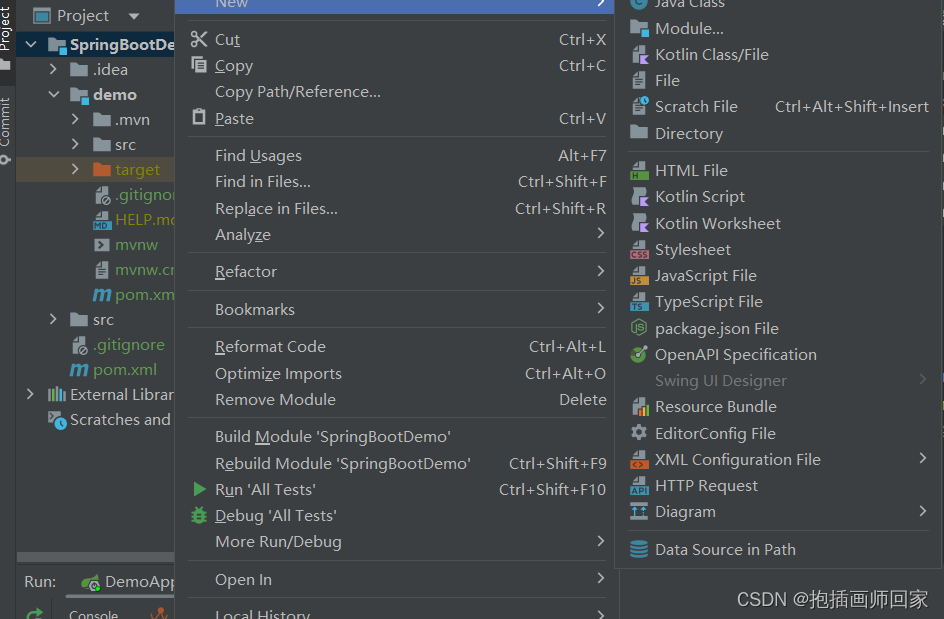944x619 pixels.
Task: Choose Build Module 'SpringBootDemo'
Action: pyautogui.click(x=397, y=437)
